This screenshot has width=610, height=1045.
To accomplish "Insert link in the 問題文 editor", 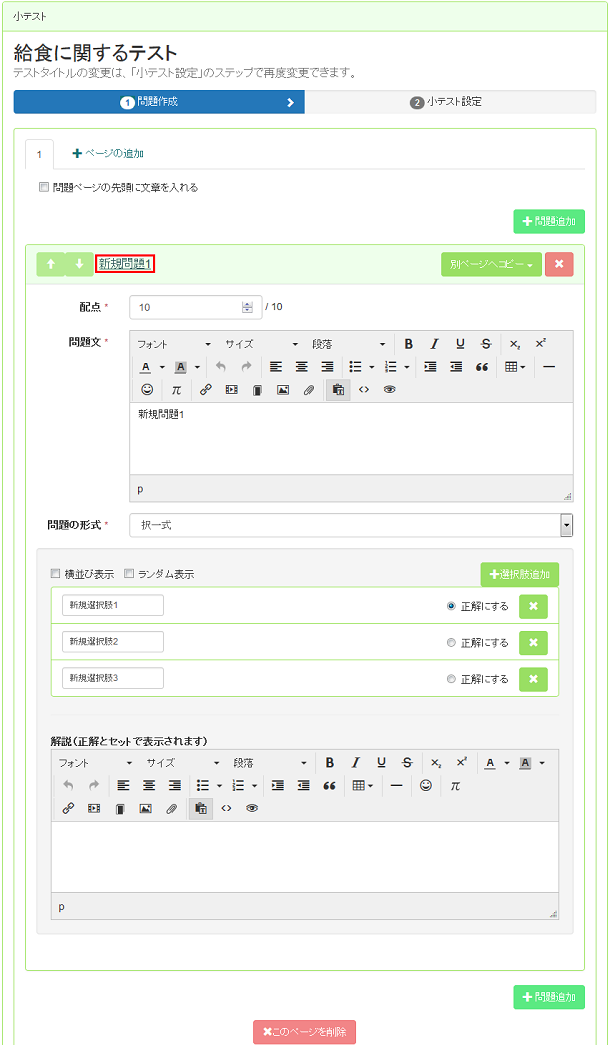I will coord(205,390).
